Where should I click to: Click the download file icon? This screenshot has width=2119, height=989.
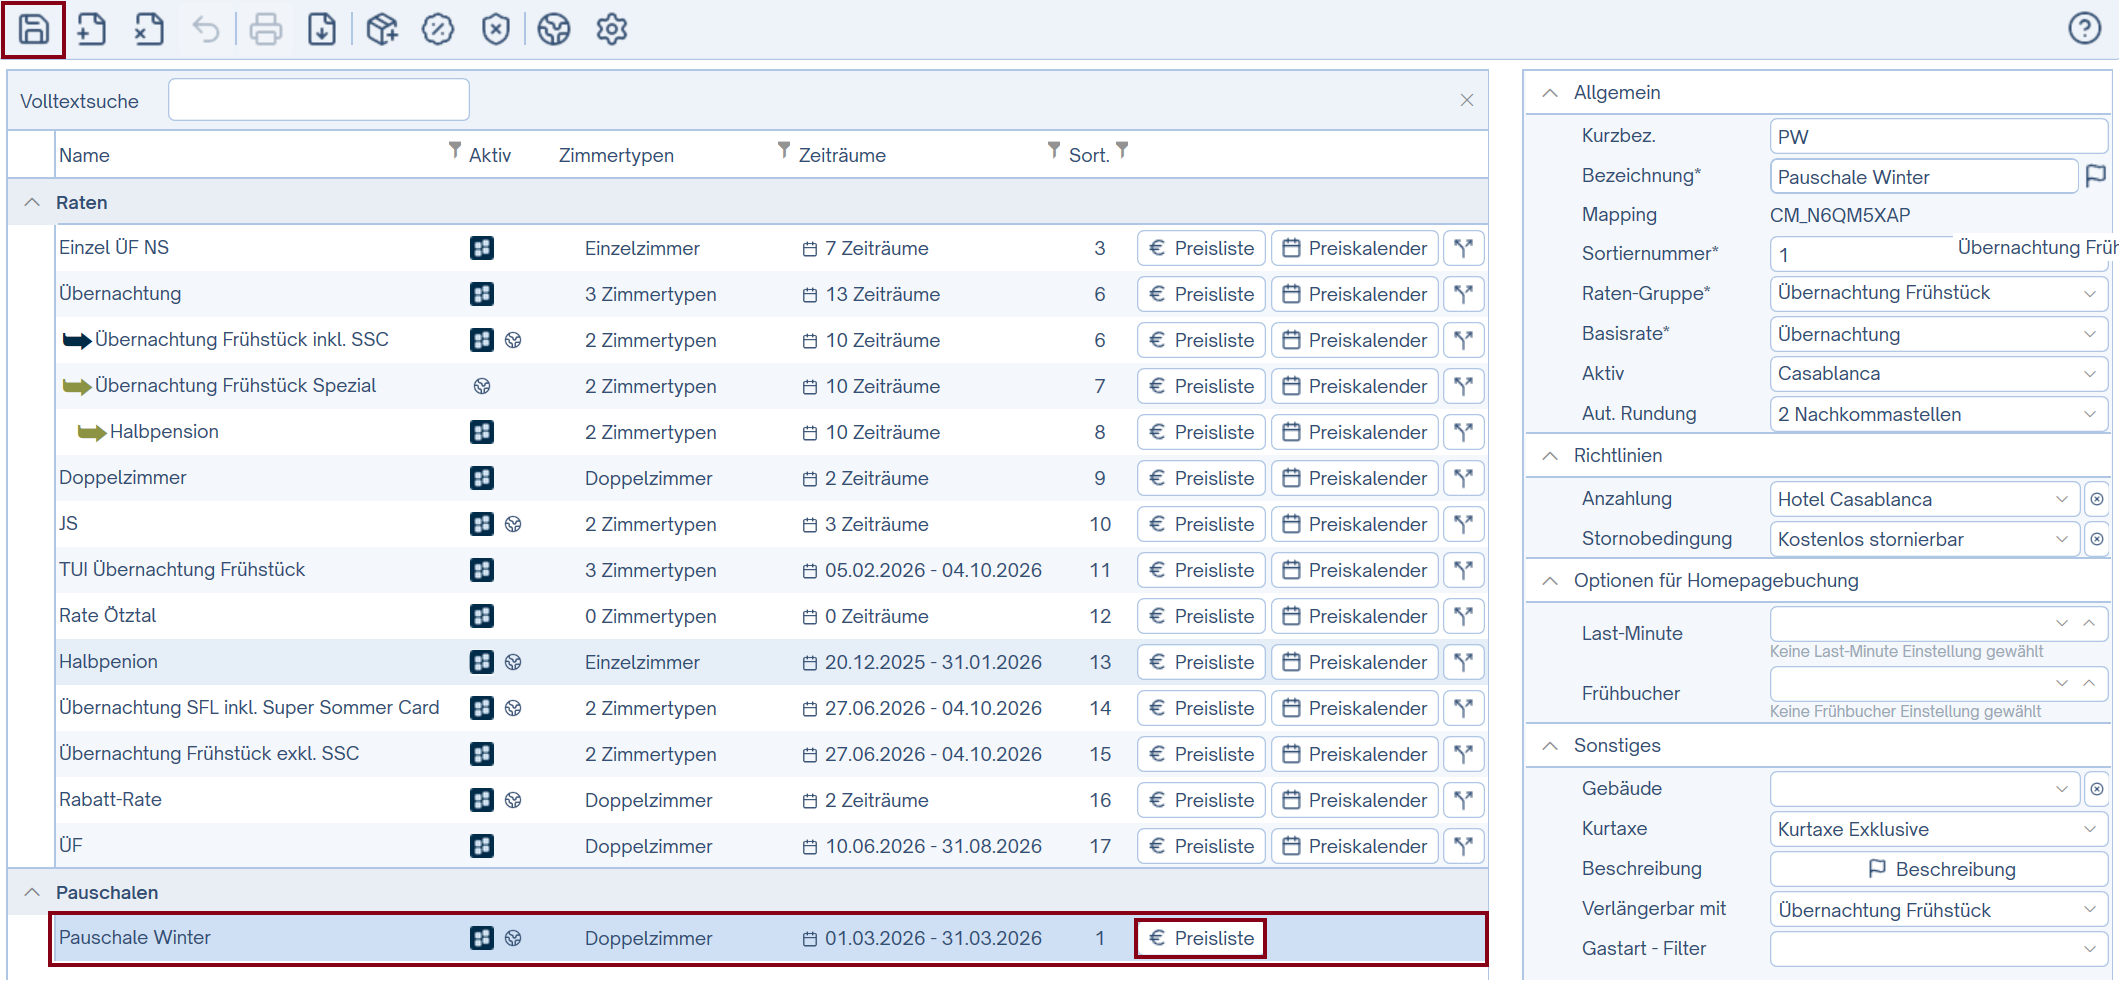click(322, 29)
